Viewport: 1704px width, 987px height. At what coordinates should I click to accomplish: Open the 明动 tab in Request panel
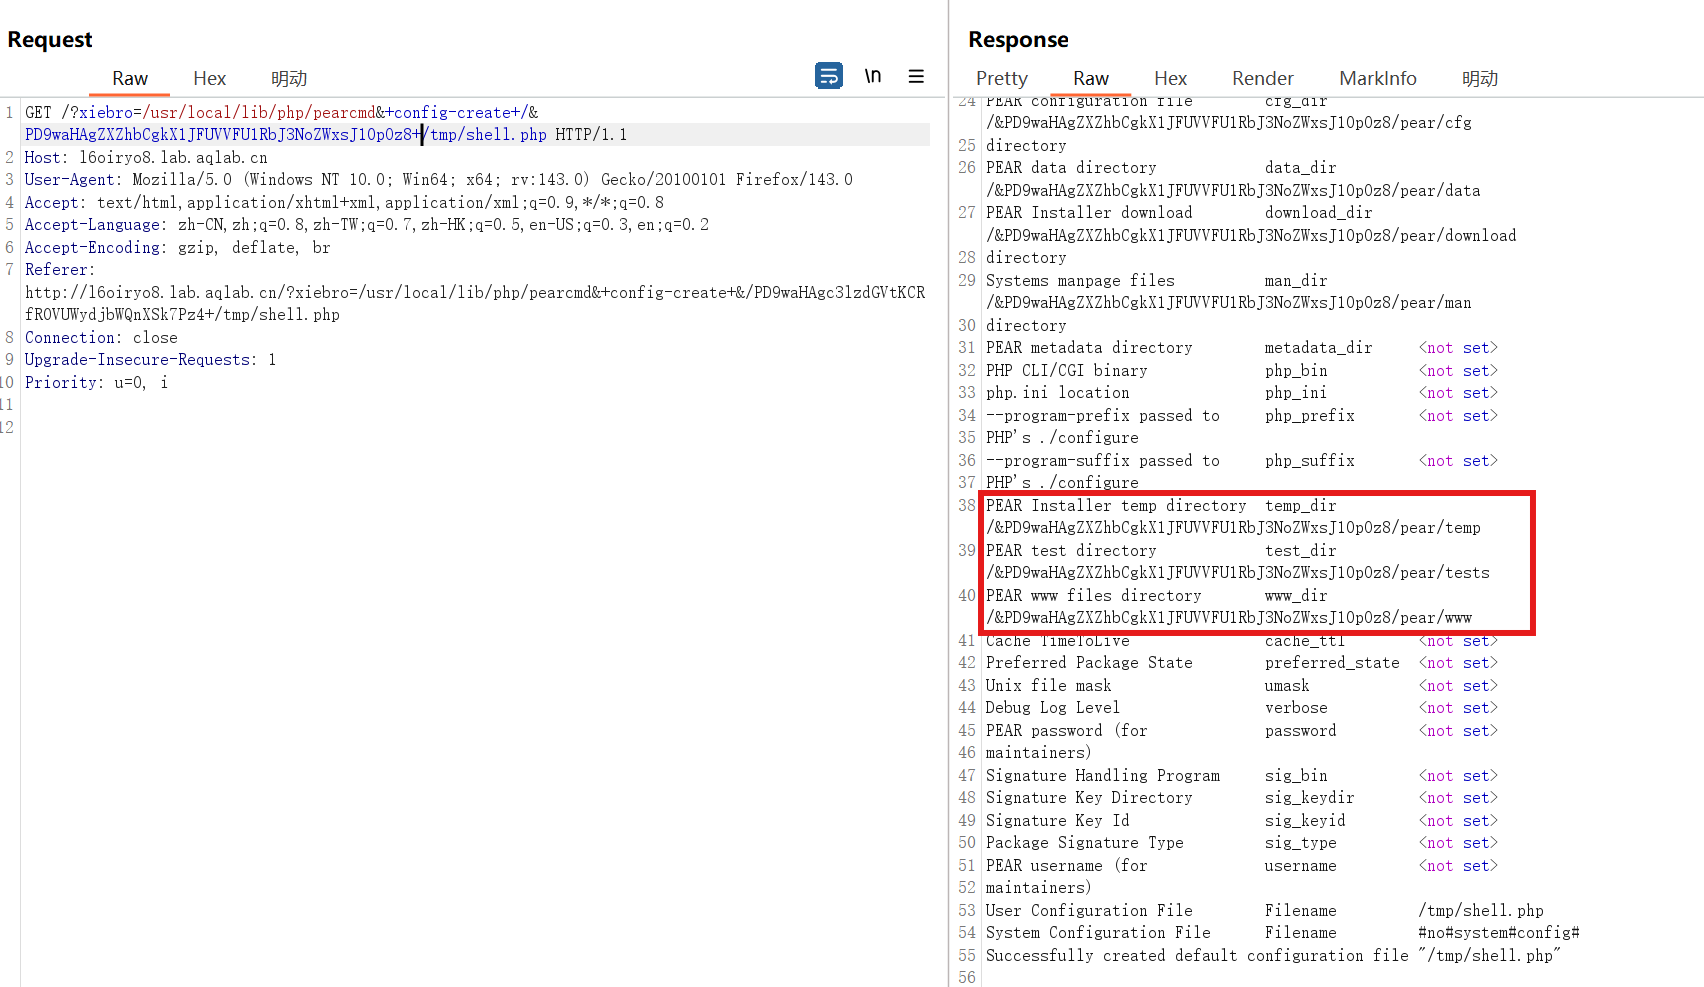tap(289, 78)
